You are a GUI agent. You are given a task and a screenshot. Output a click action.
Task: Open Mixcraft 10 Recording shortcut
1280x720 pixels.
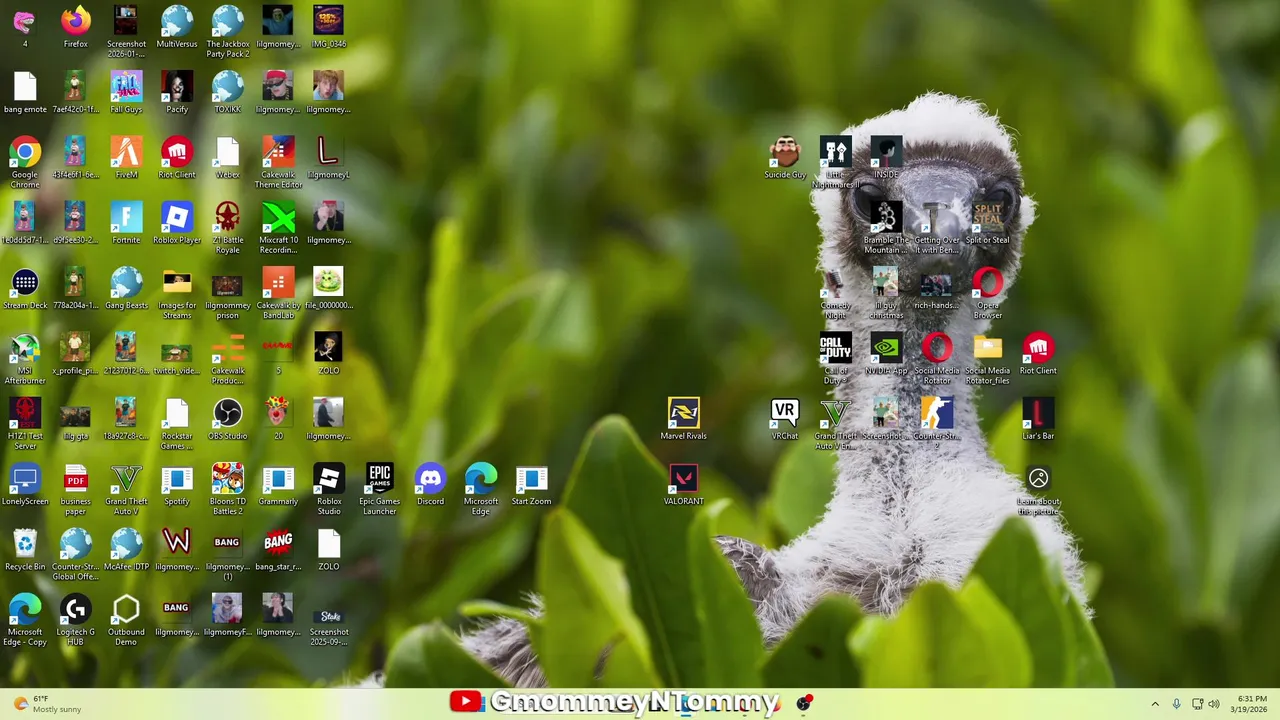pyautogui.click(x=278, y=228)
